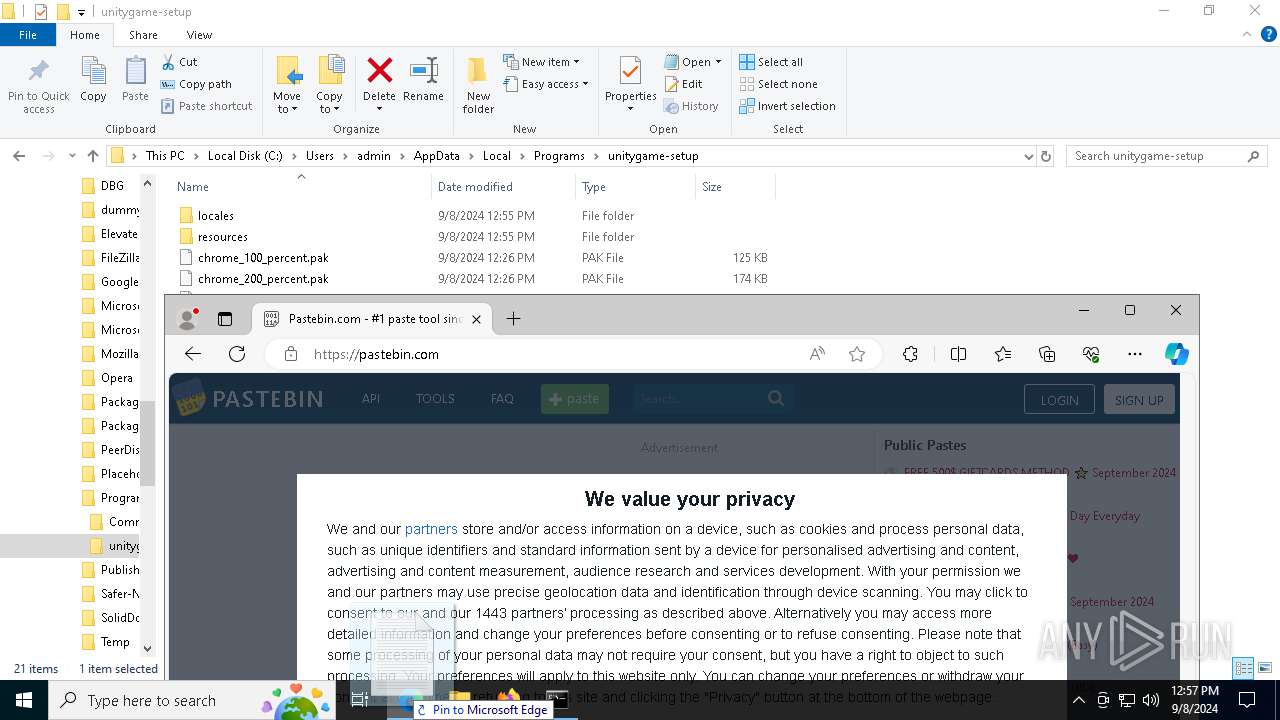
Task: Click the Paste icon in the ribbon
Action: click(x=135, y=72)
